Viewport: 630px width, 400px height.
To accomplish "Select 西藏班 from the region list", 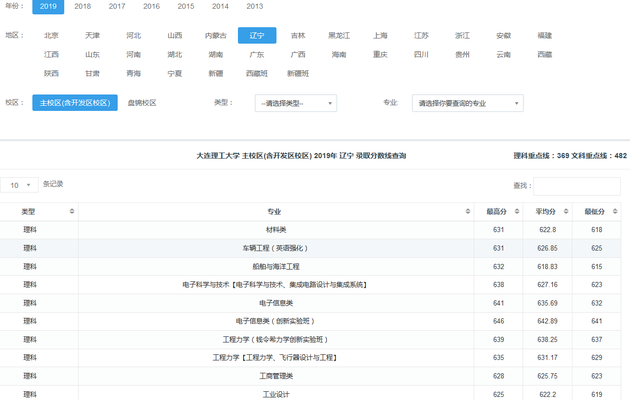I will pos(257,73).
